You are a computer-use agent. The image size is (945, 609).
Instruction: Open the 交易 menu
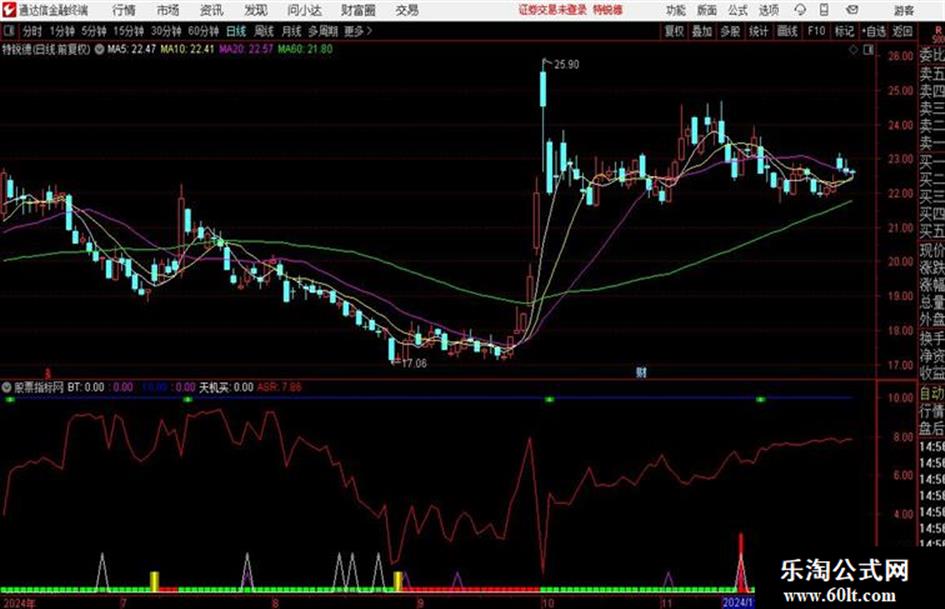click(407, 10)
